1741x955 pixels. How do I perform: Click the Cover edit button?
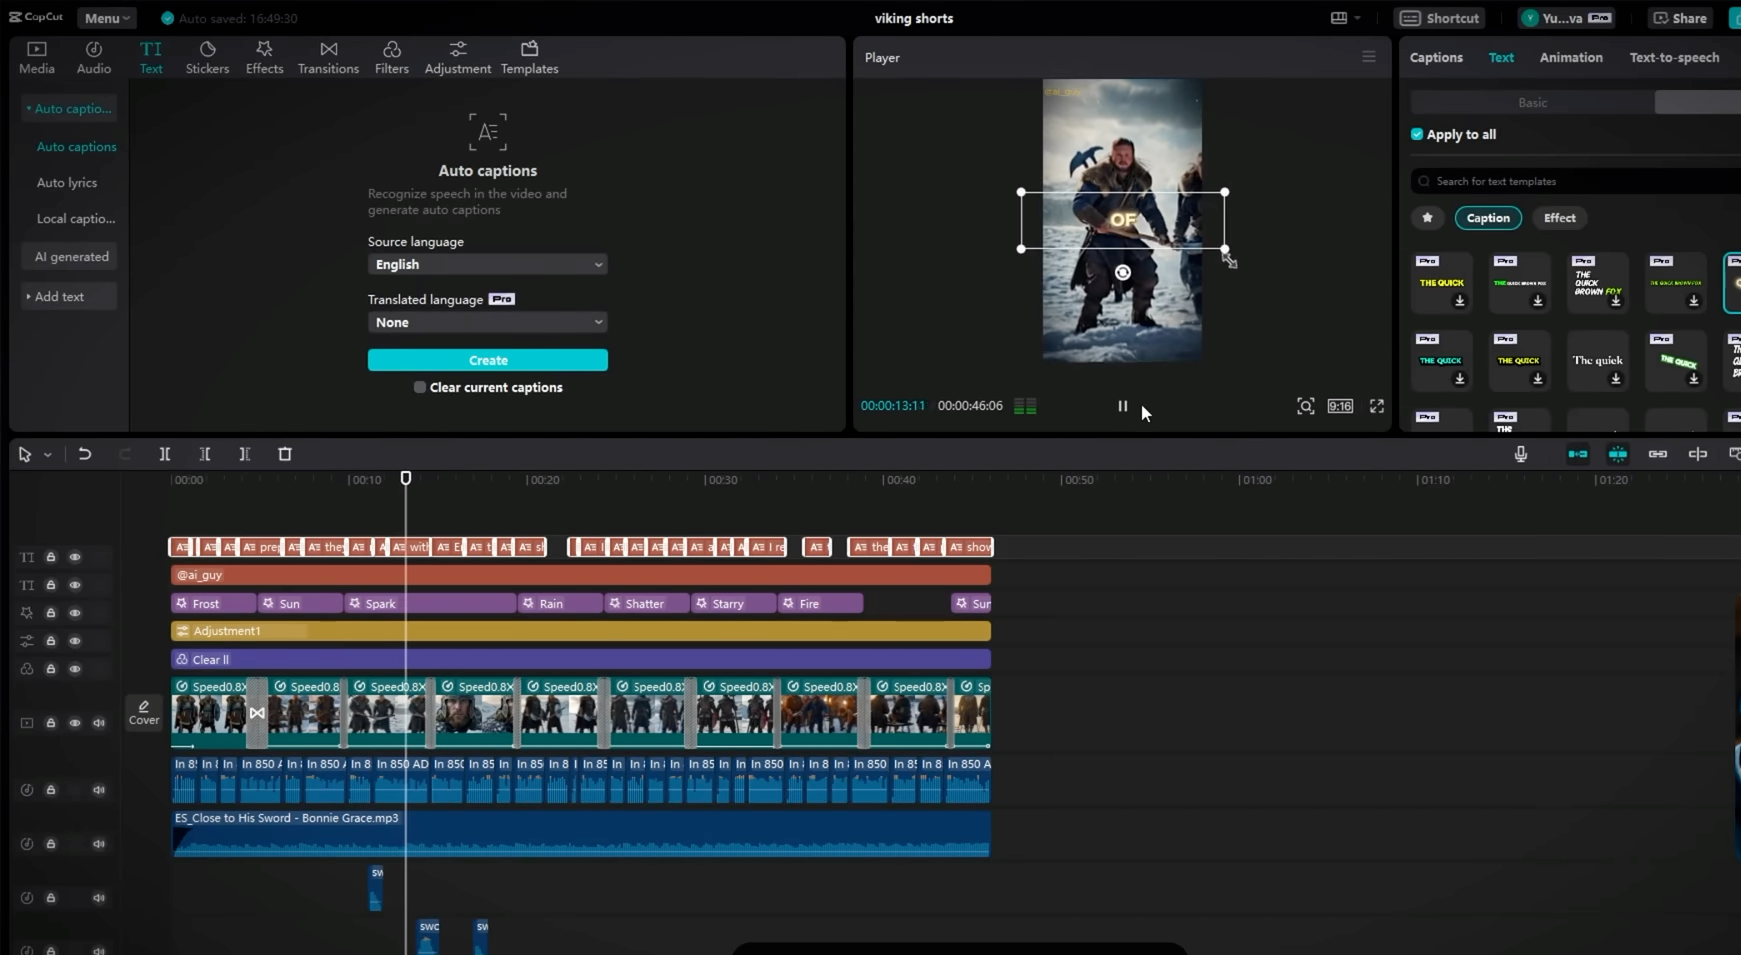pos(144,712)
